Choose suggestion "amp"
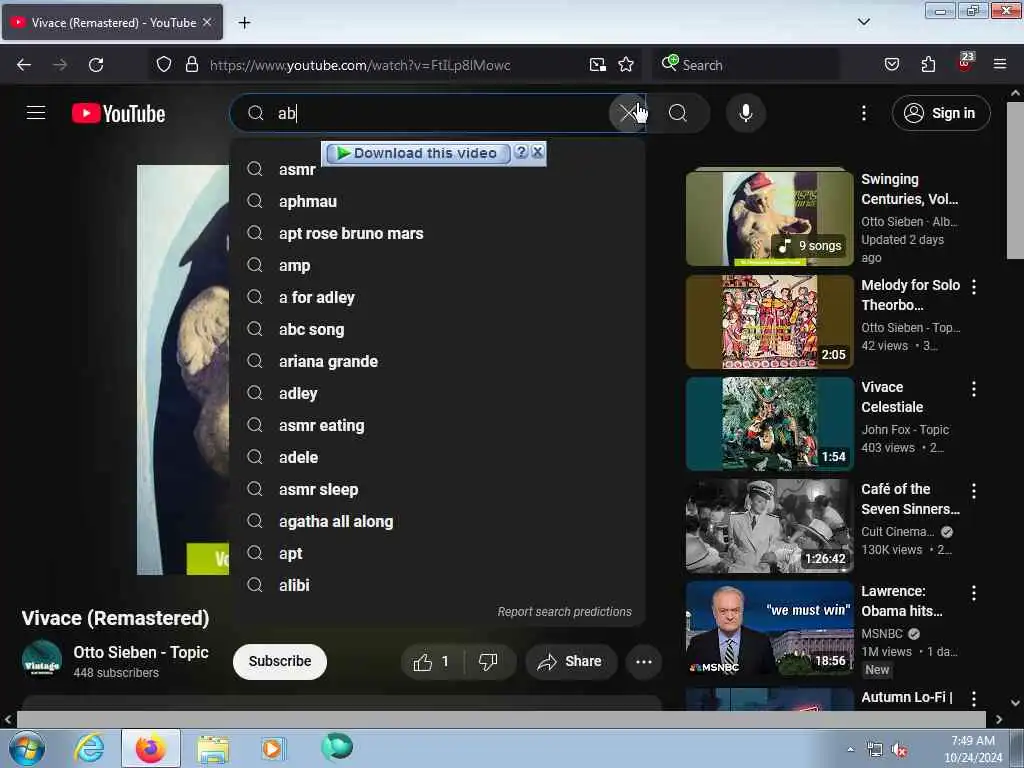1024x768 pixels. coord(438,265)
